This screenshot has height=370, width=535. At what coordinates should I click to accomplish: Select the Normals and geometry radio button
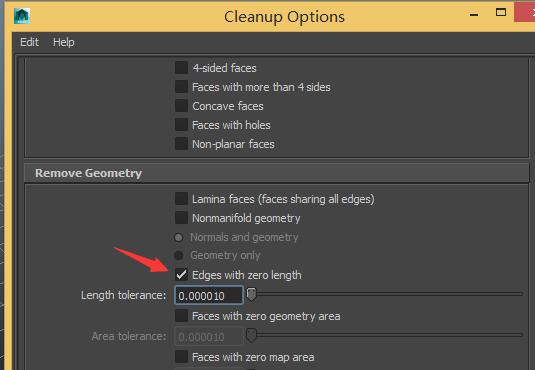click(178, 237)
